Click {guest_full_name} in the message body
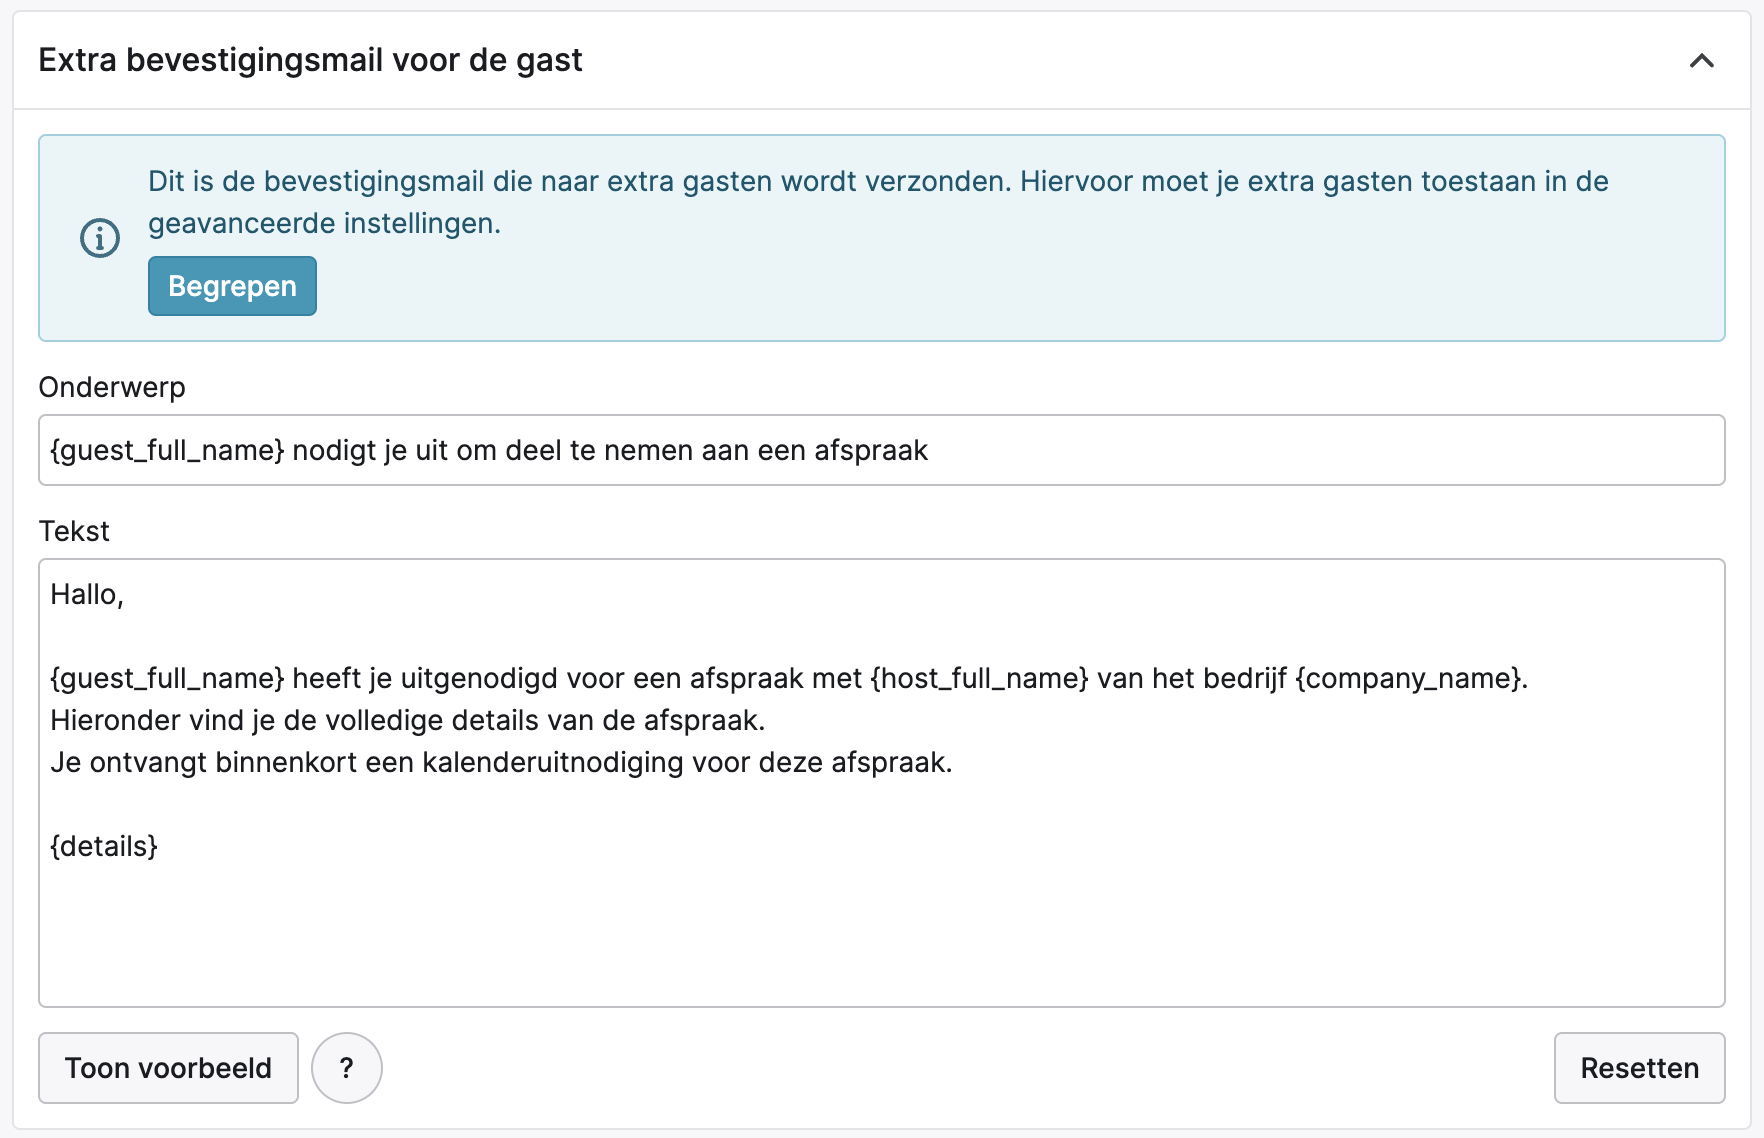Image resolution: width=1764 pixels, height=1138 pixels. pos(167,678)
